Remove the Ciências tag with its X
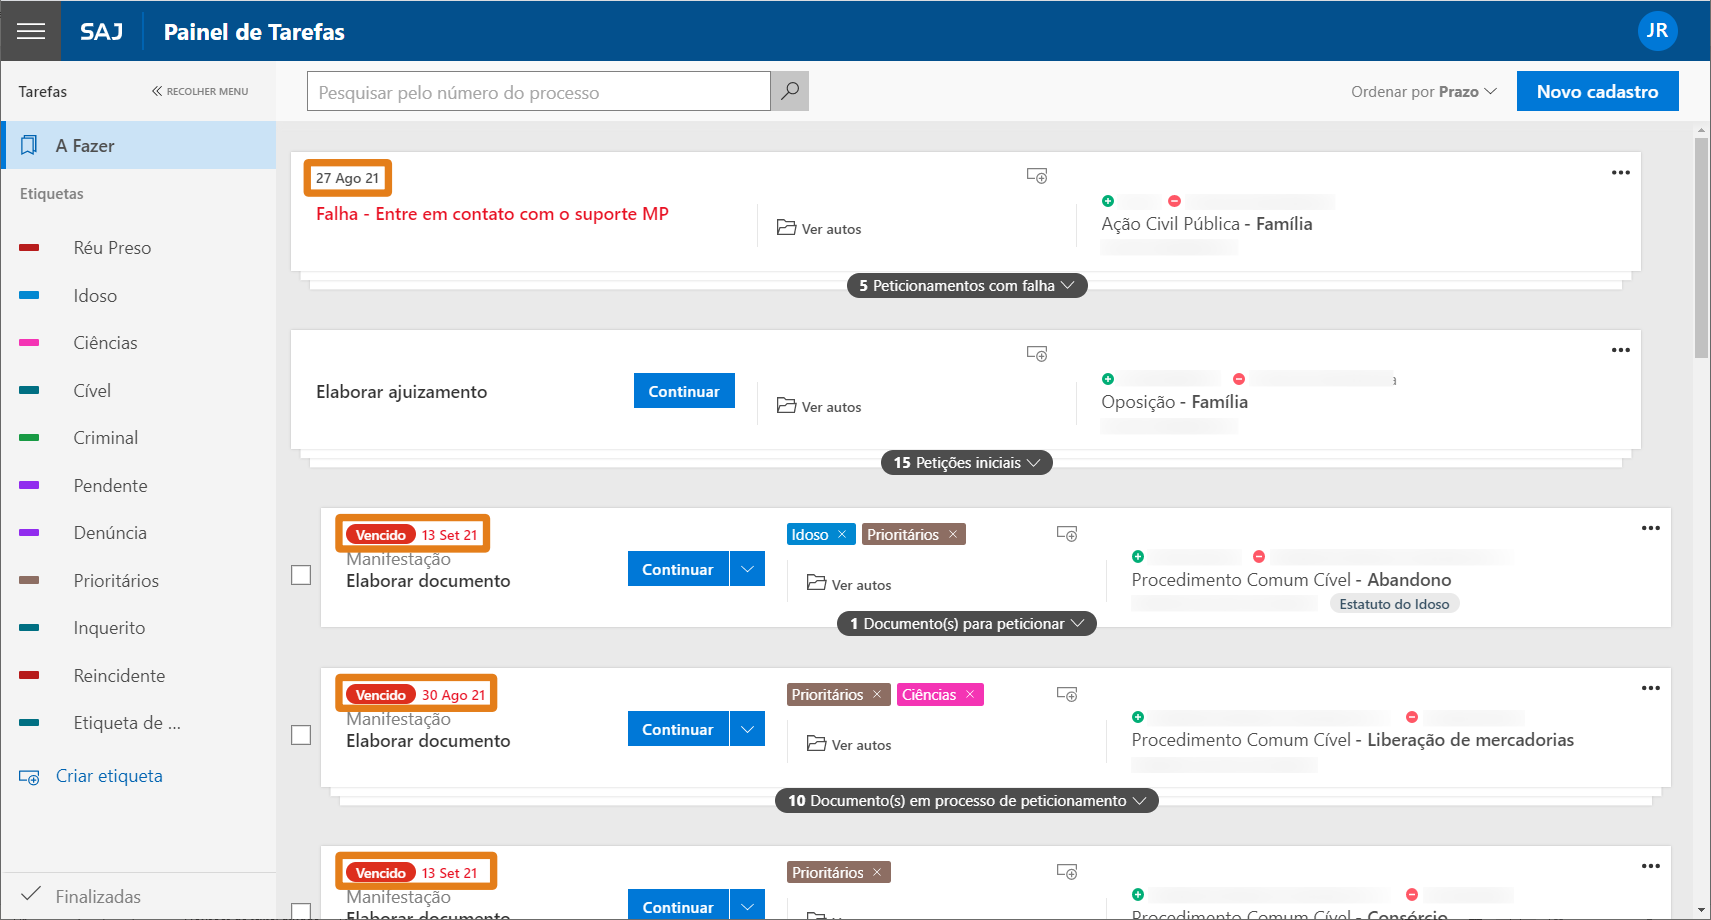 click(970, 695)
